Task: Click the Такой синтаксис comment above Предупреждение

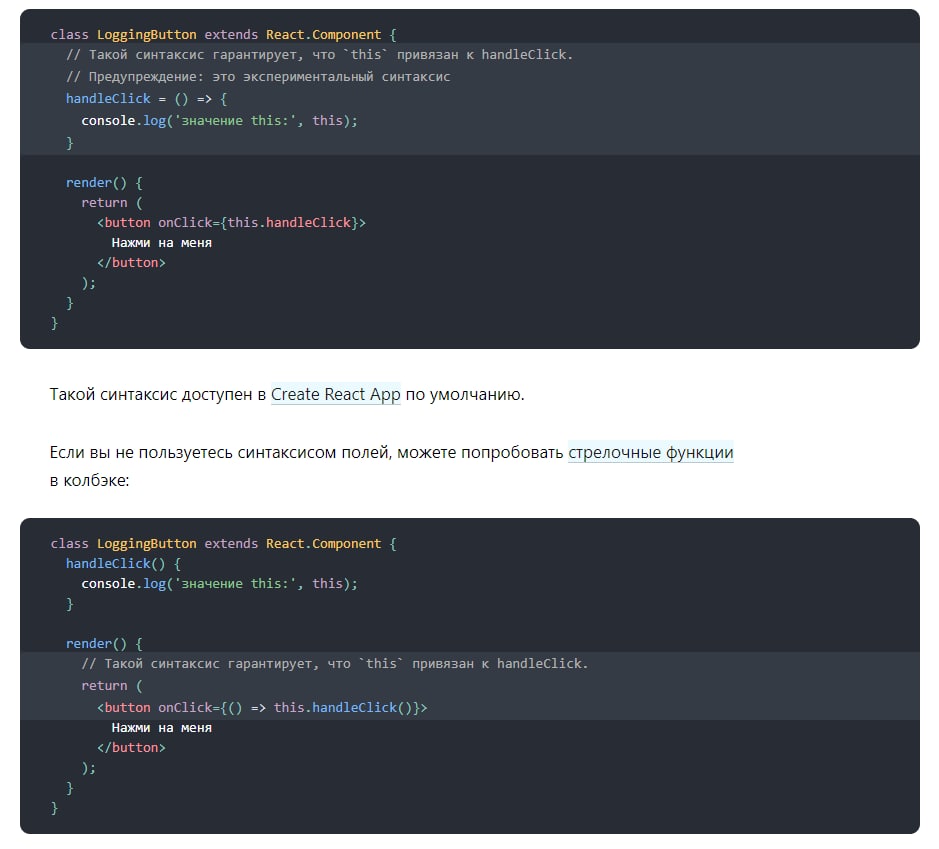Action: pyautogui.click(x=319, y=55)
